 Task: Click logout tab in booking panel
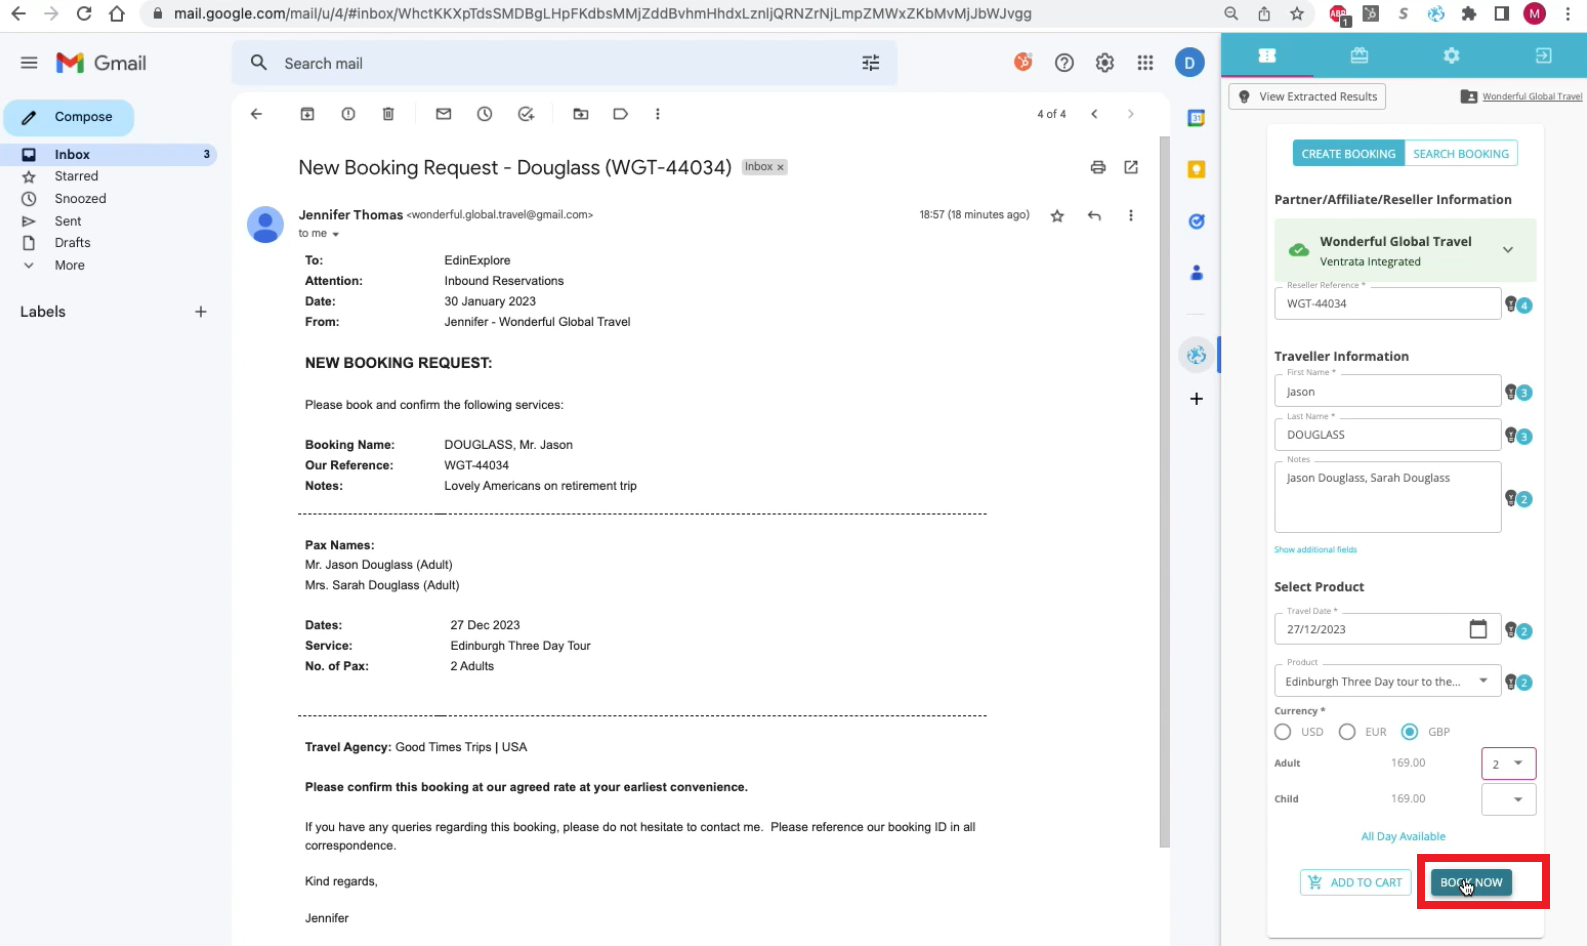click(x=1543, y=56)
